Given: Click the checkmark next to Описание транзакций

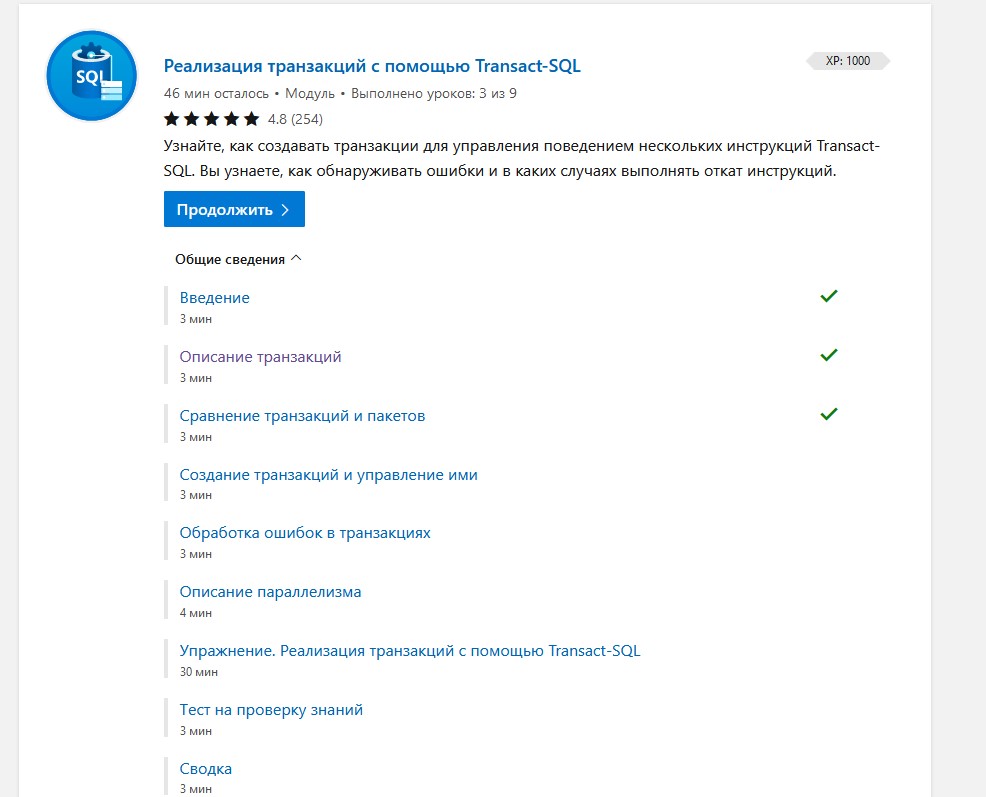Looking at the screenshot, I should click(828, 355).
